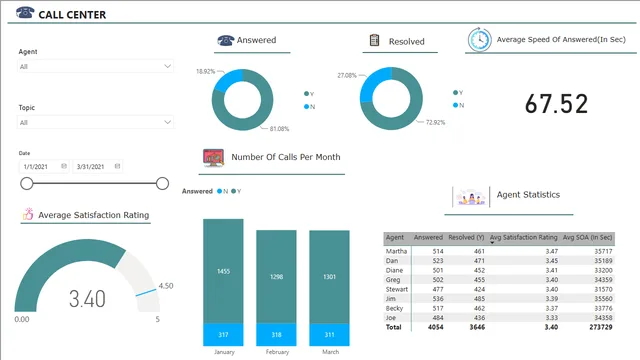Viewport: 640px width, 360px height.
Task: Click the right date slider handle
Action: (162, 184)
